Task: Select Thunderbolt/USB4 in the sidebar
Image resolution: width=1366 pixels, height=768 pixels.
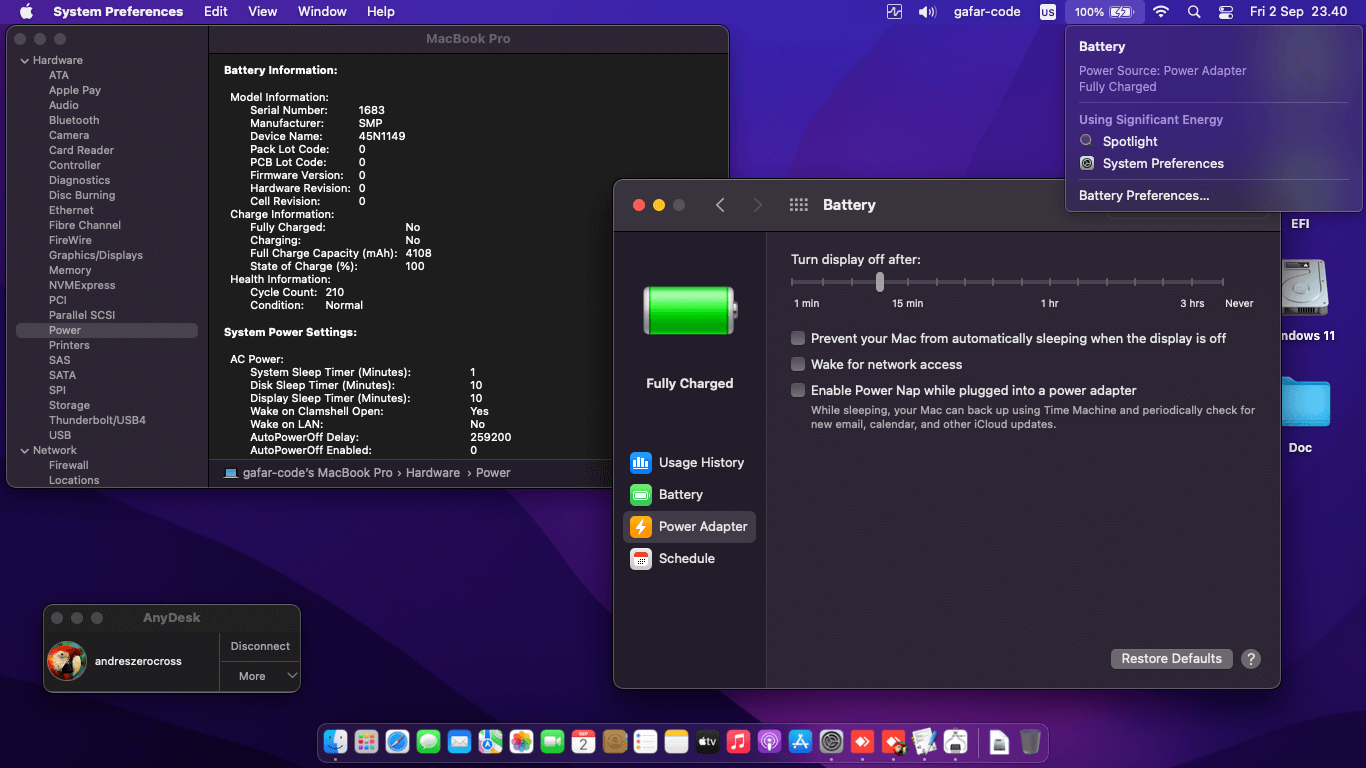Action: (97, 420)
